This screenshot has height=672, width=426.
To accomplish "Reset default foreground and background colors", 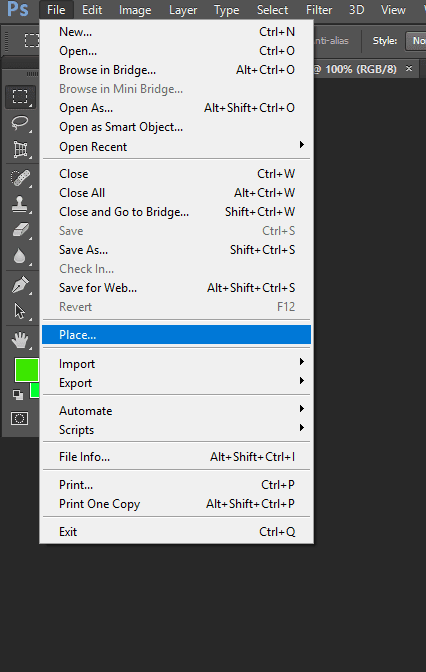I will (18, 395).
